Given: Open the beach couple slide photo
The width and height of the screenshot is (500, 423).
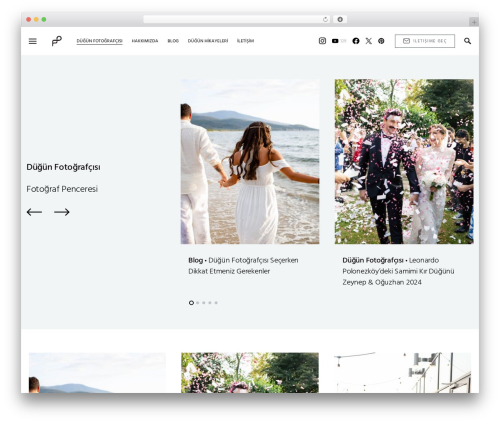Looking at the screenshot, I should (x=250, y=162).
